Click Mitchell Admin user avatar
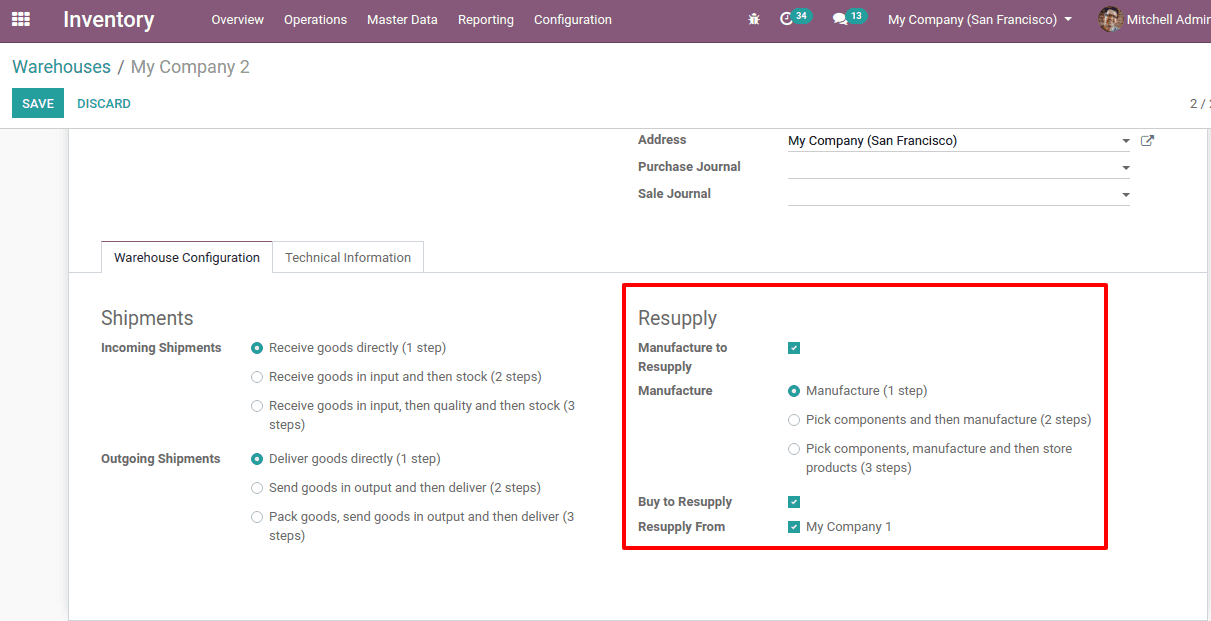This screenshot has height=621, width=1211. click(x=1110, y=19)
